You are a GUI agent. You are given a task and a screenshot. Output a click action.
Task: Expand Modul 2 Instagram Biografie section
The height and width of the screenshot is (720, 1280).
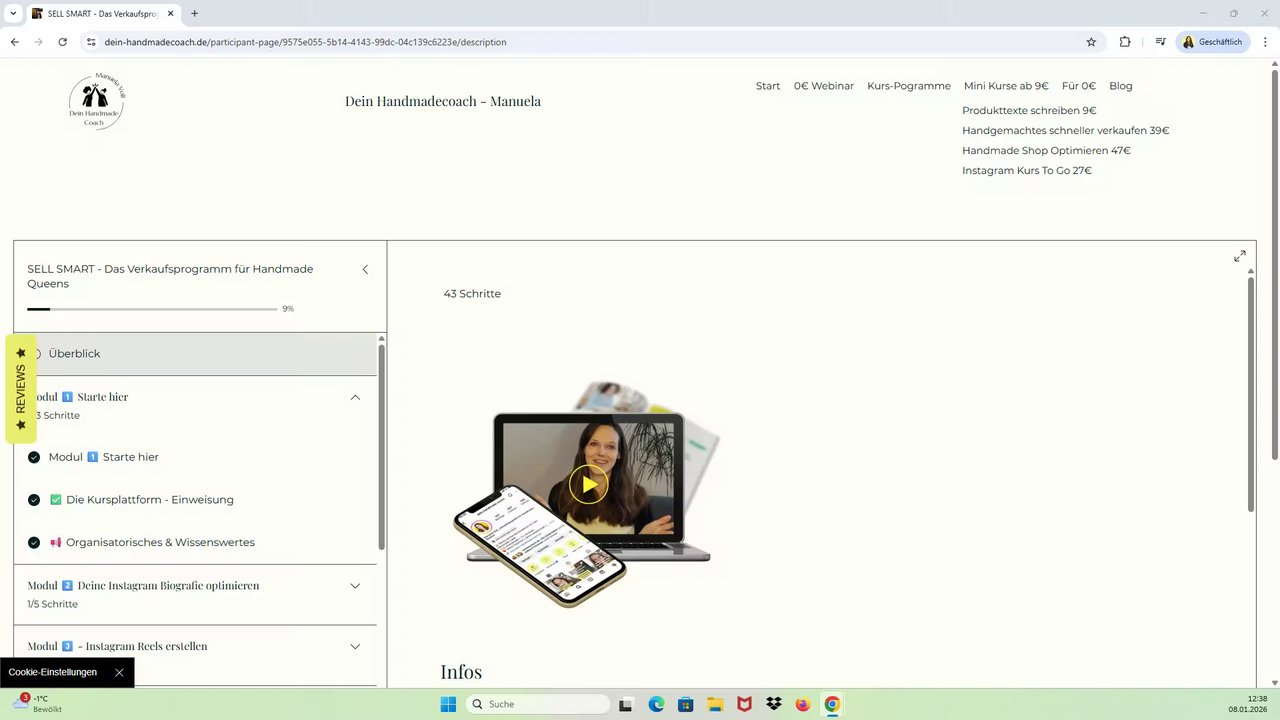tap(355, 586)
